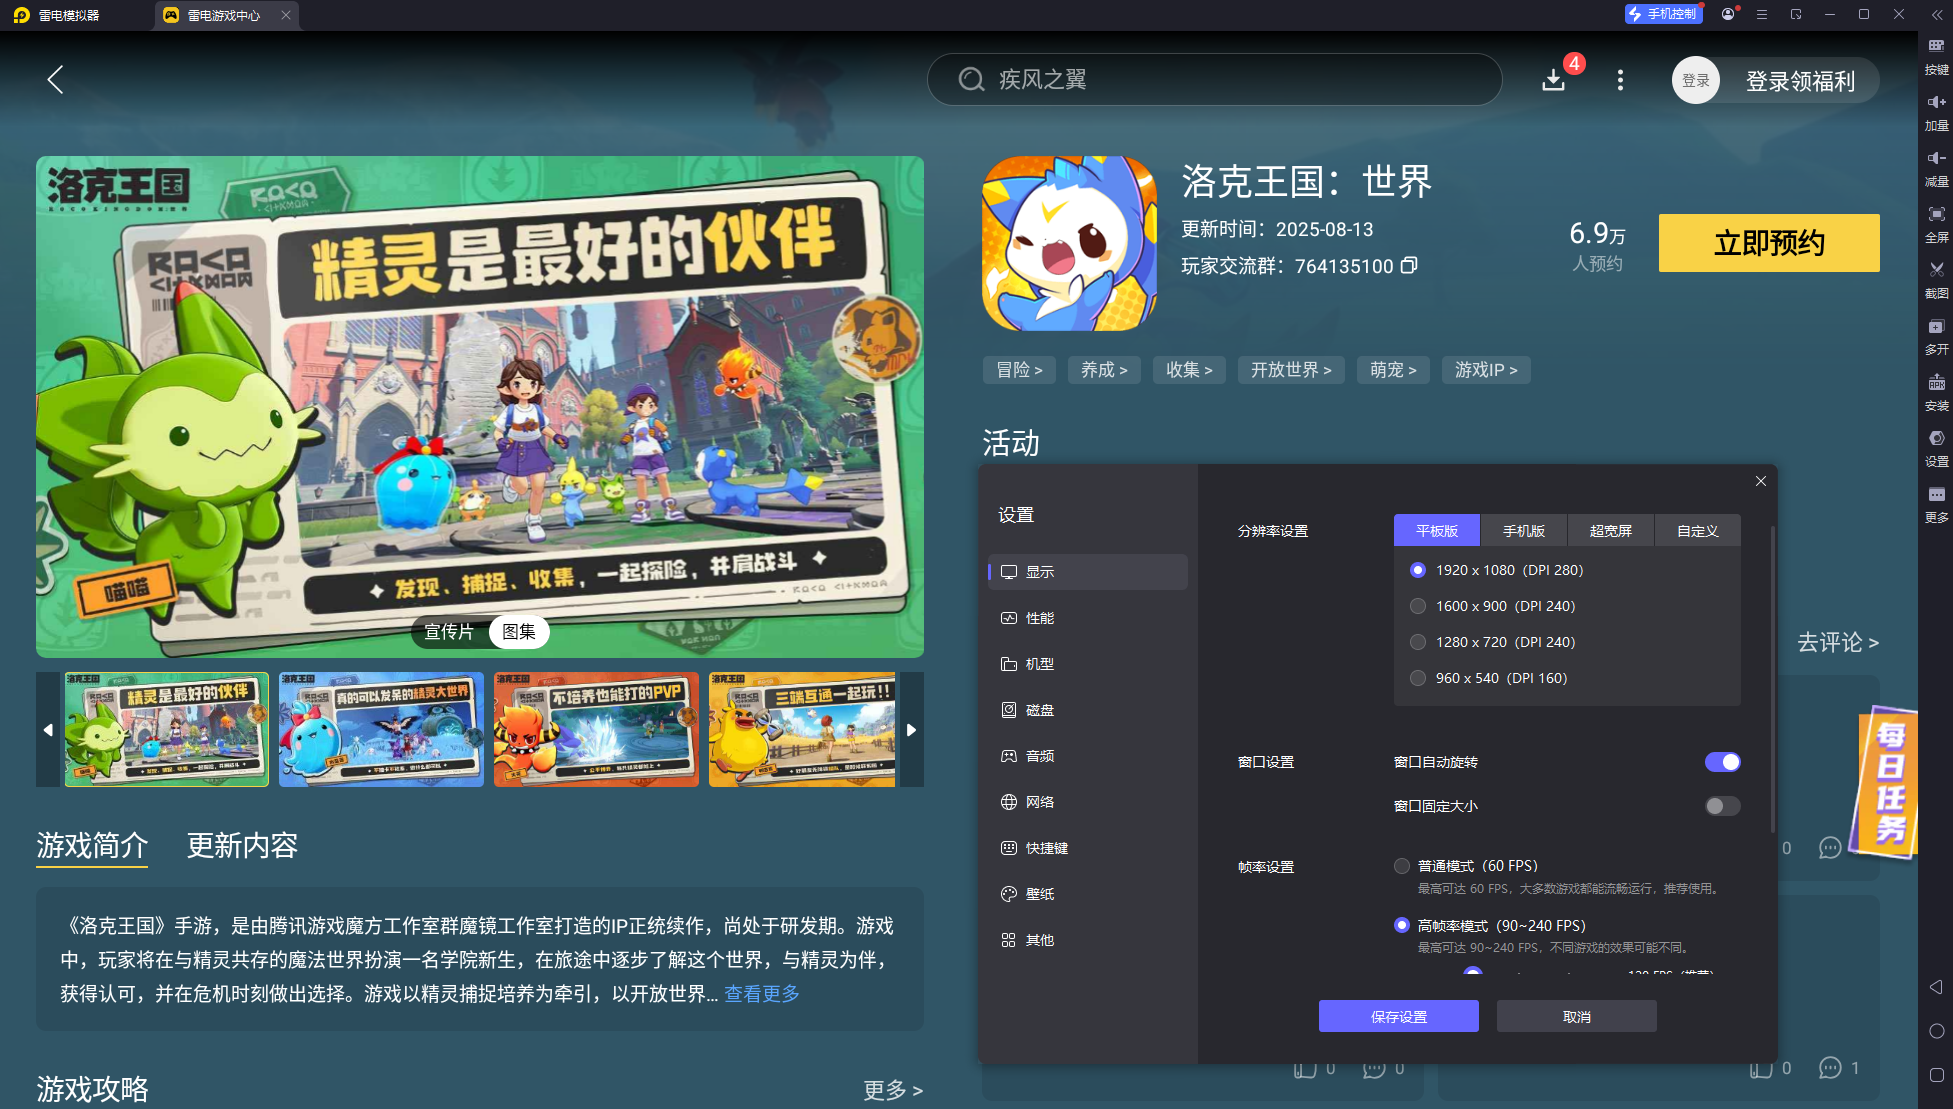Select the 1280 x 720 resolution radio button
Image resolution: width=1953 pixels, height=1109 pixels.
coord(1418,641)
